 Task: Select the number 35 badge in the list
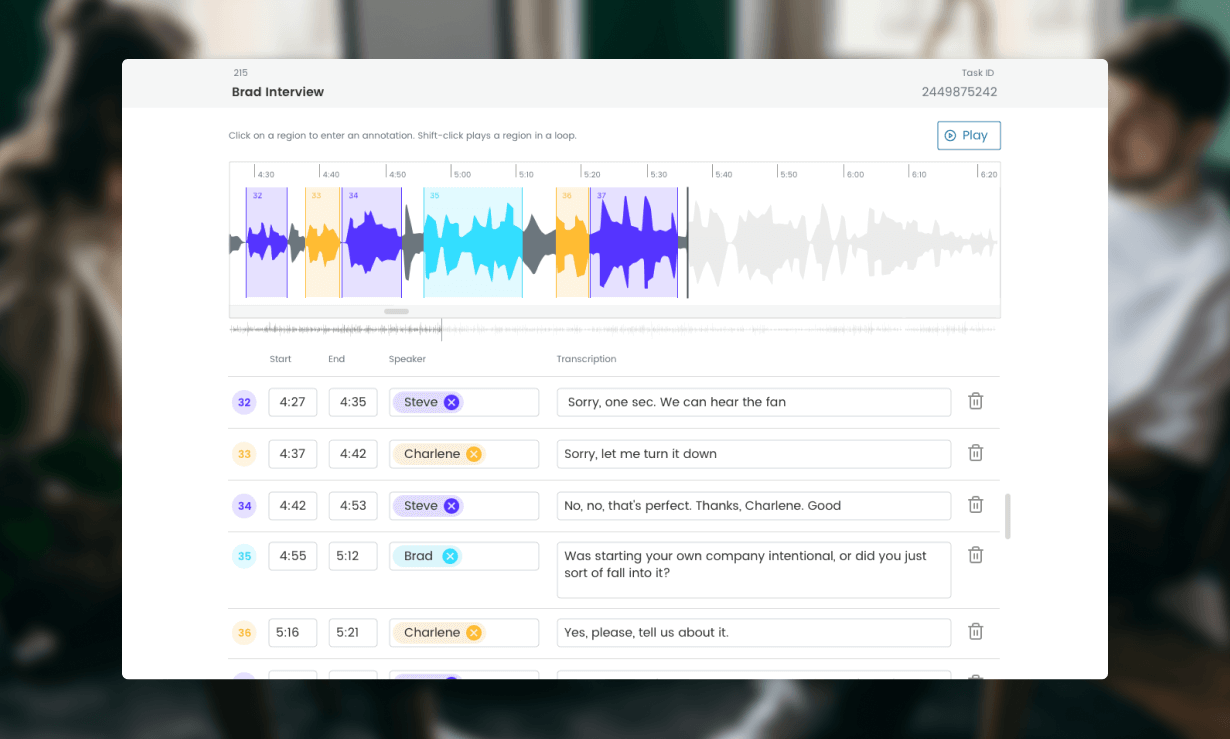click(244, 557)
